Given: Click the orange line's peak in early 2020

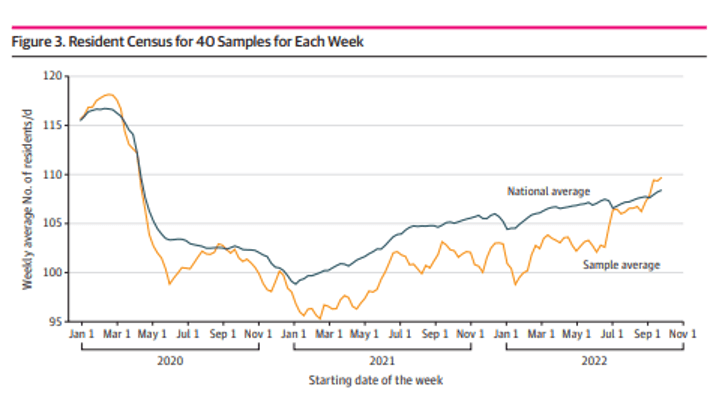Looking at the screenshot, I should [x=108, y=95].
